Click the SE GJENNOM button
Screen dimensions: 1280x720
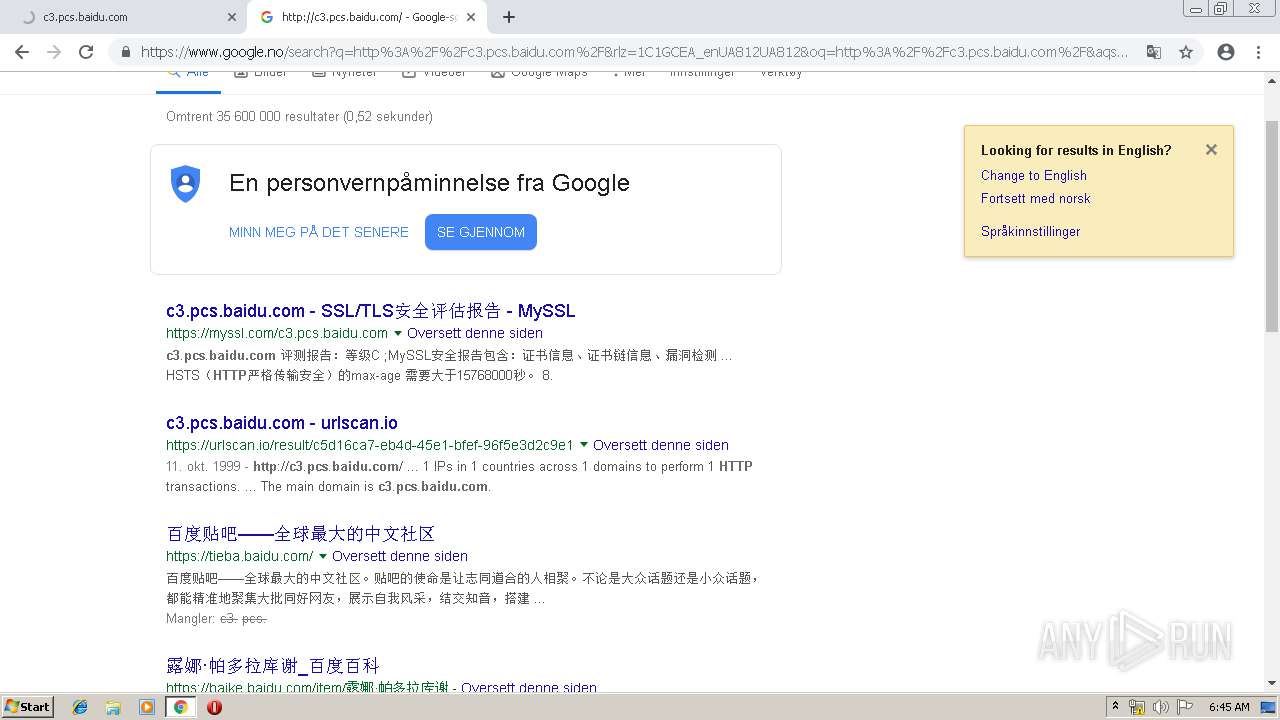pyautogui.click(x=481, y=232)
